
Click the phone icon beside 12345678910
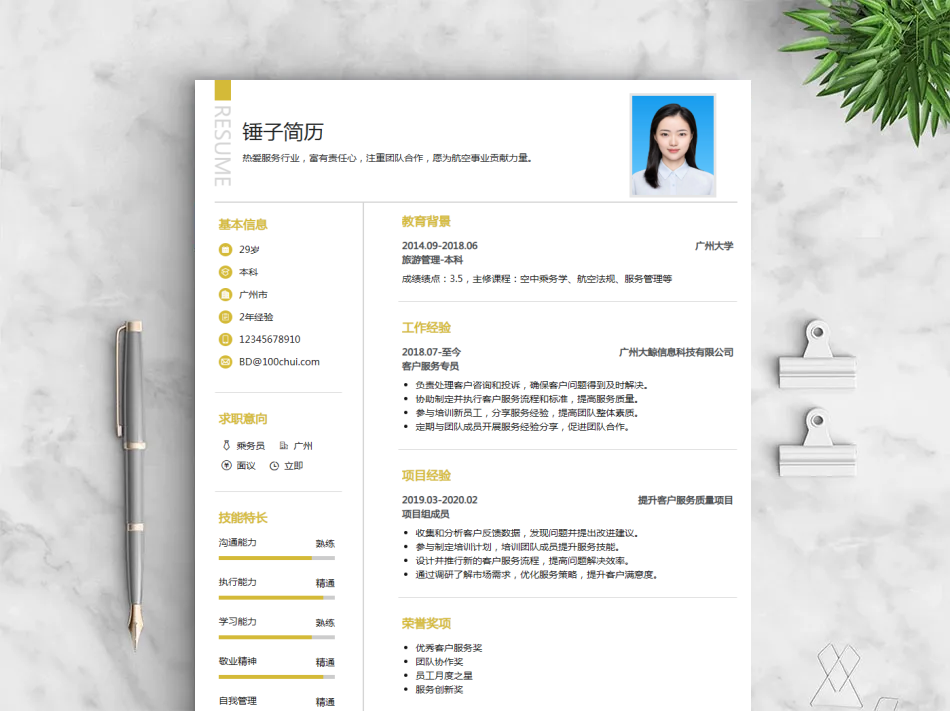(225, 339)
